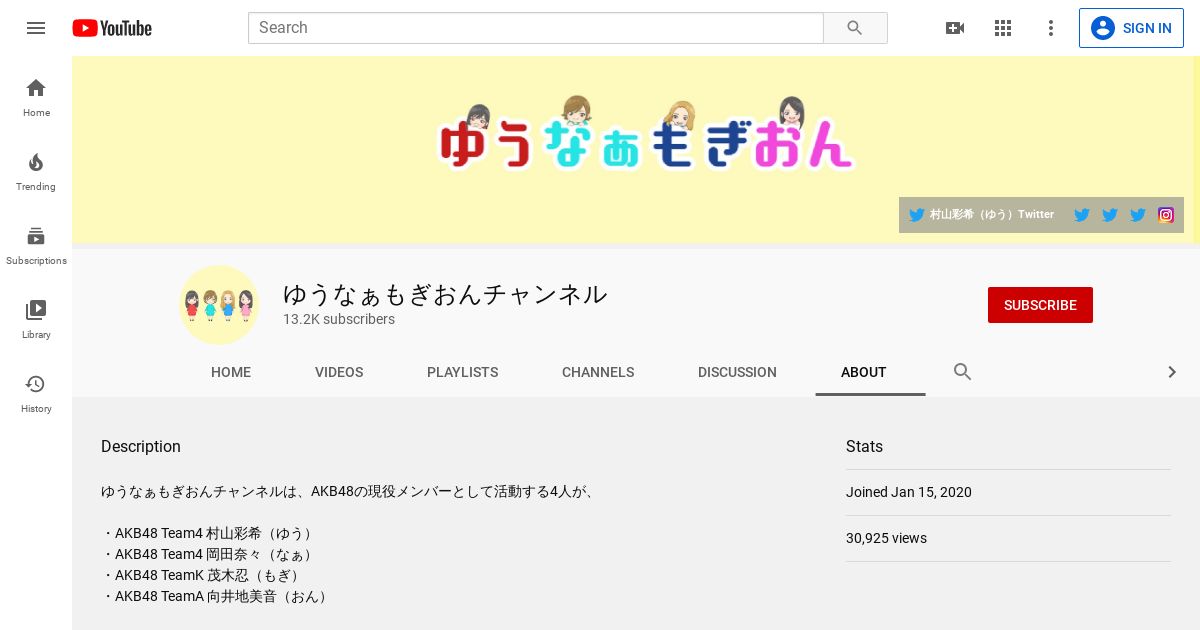
Task: Click the line AKB48 TeamA 向井地美音（おん）
Action: pos(216,596)
